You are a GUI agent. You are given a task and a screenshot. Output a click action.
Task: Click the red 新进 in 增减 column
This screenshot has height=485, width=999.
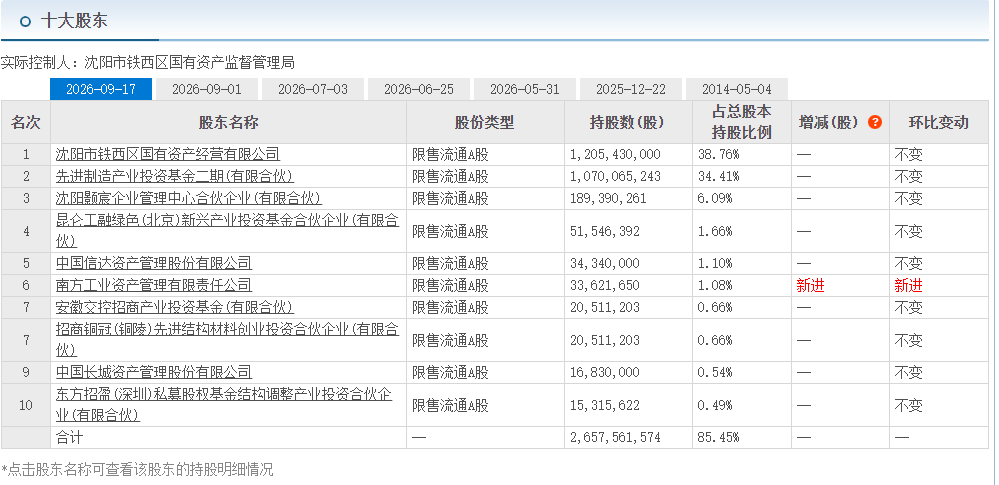[x=810, y=286]
